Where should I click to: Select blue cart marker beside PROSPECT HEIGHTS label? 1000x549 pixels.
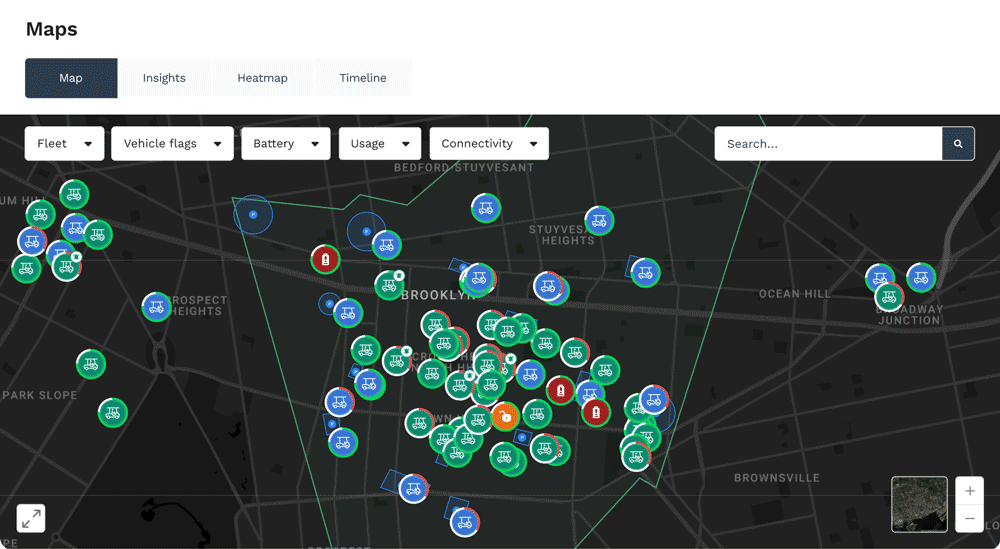click(156, 307)
